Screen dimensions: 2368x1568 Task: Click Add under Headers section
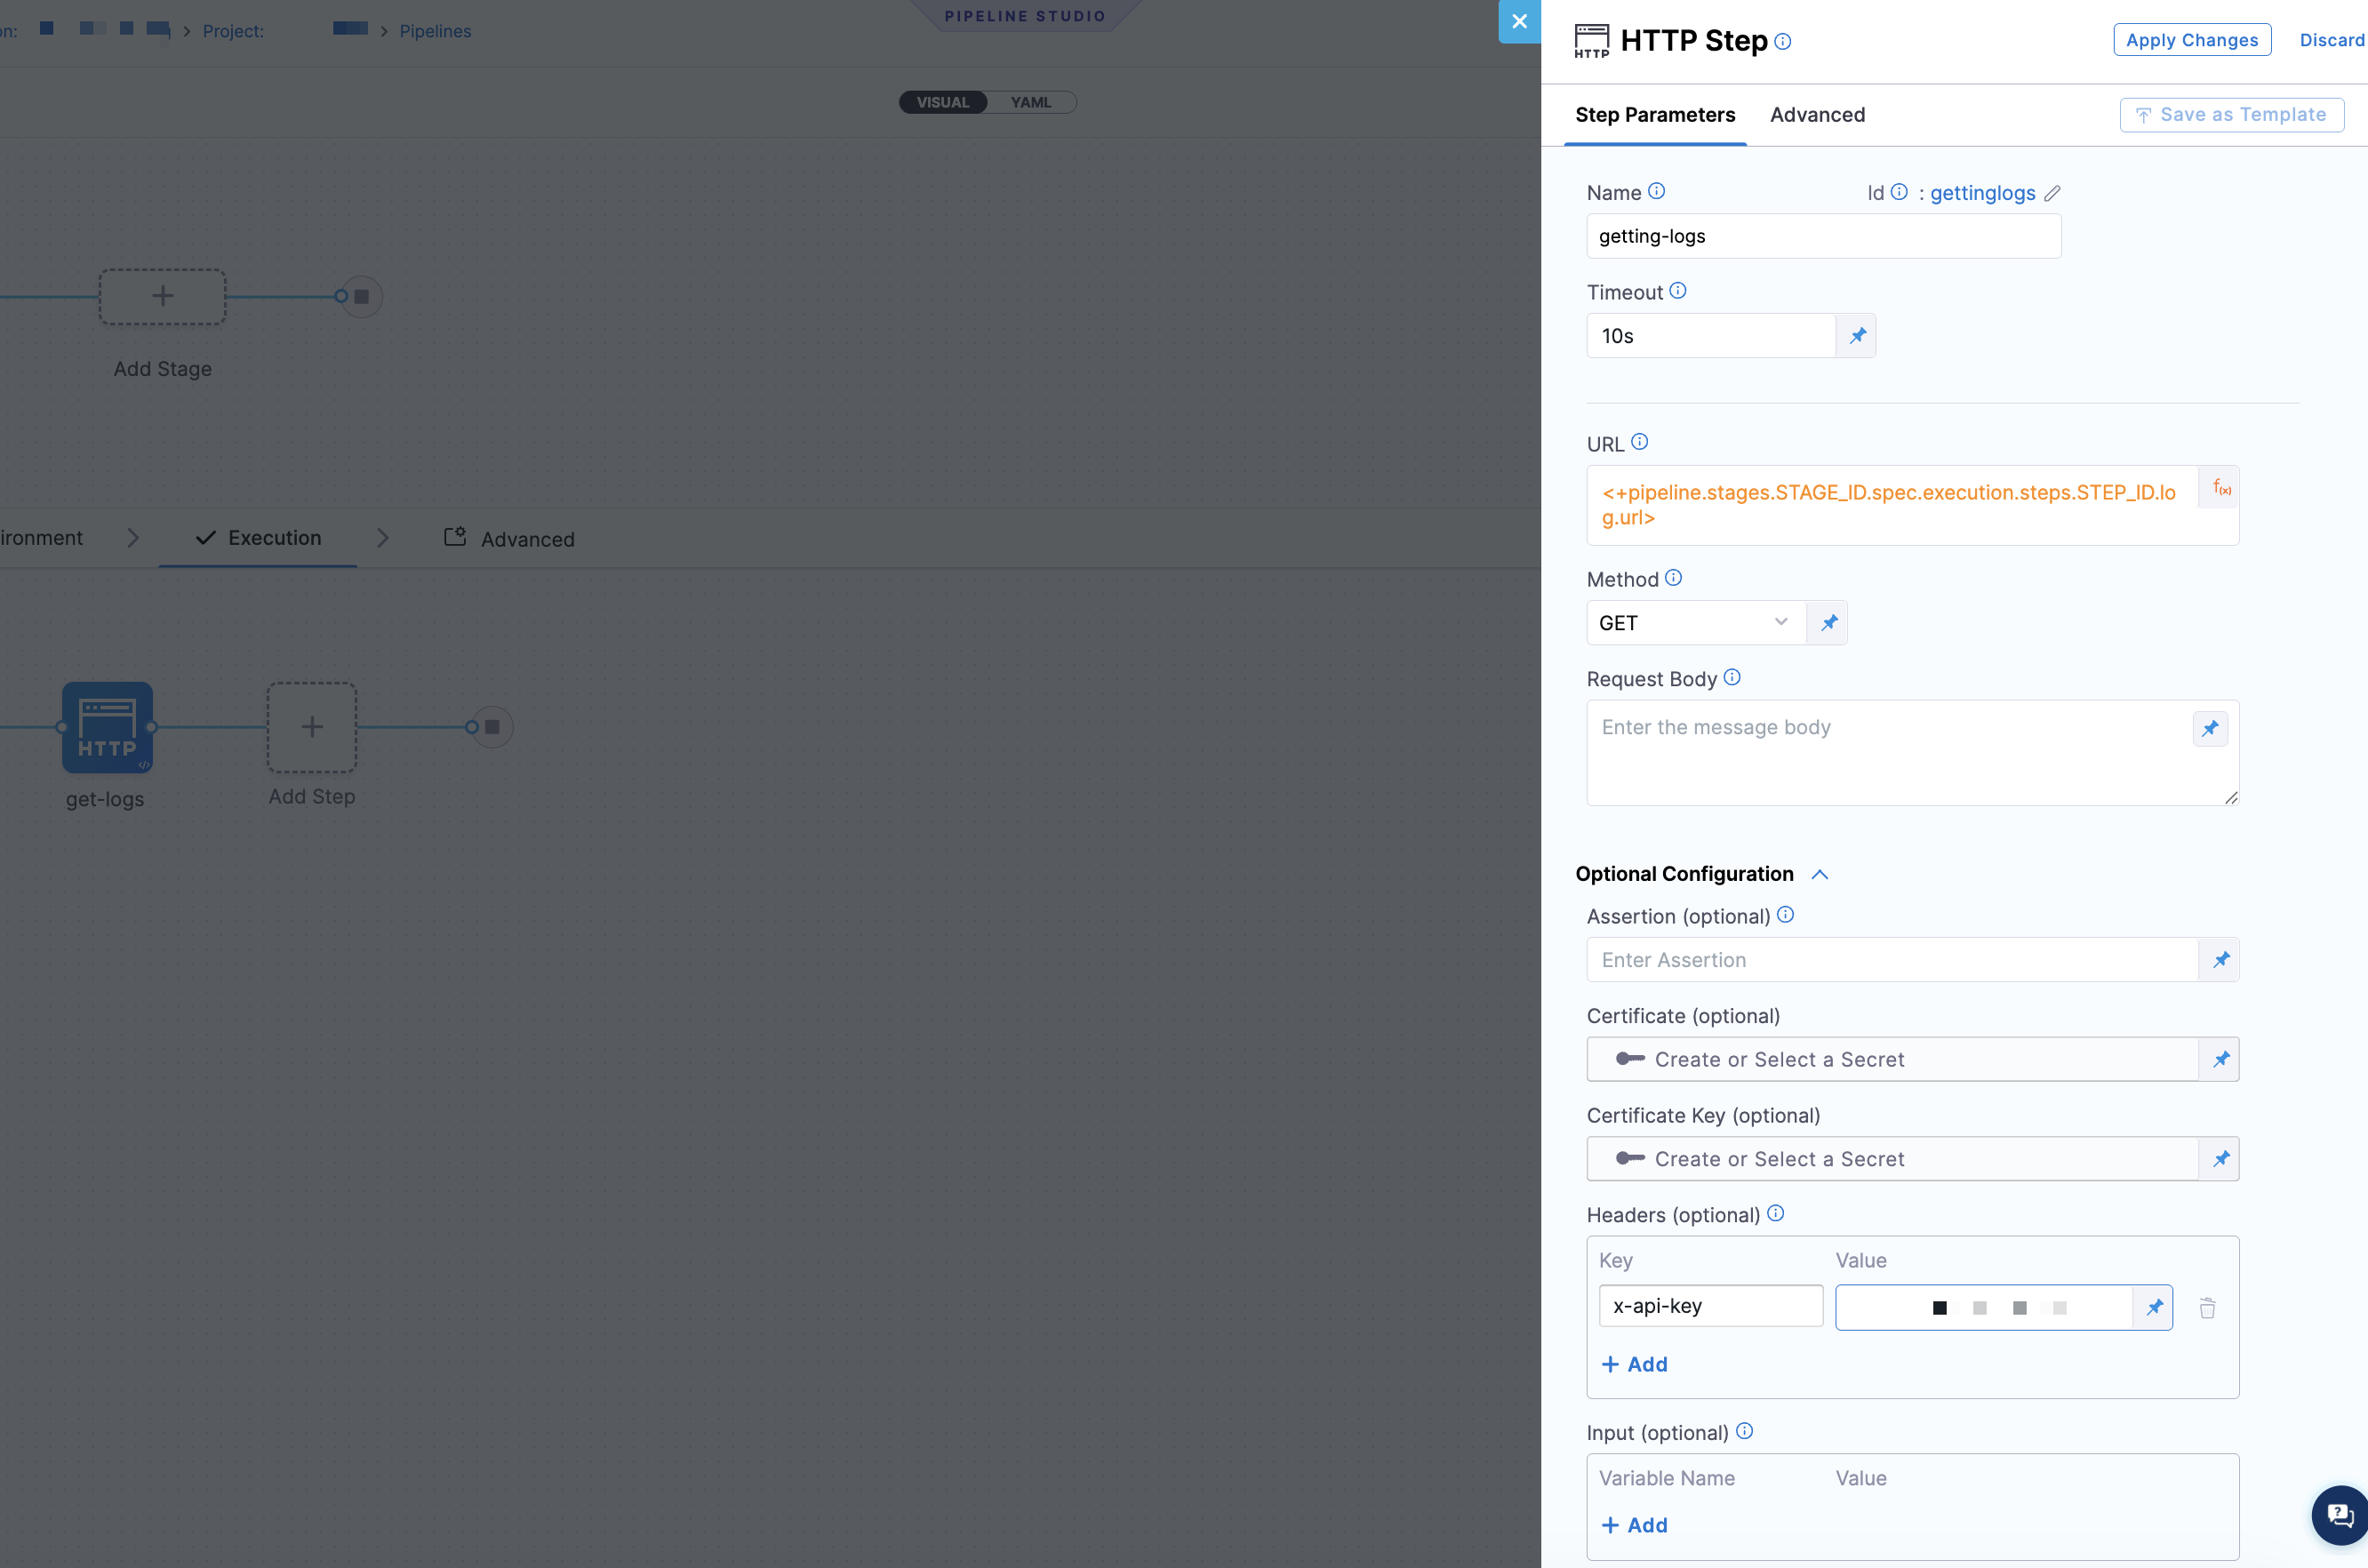[1634, 1364]
